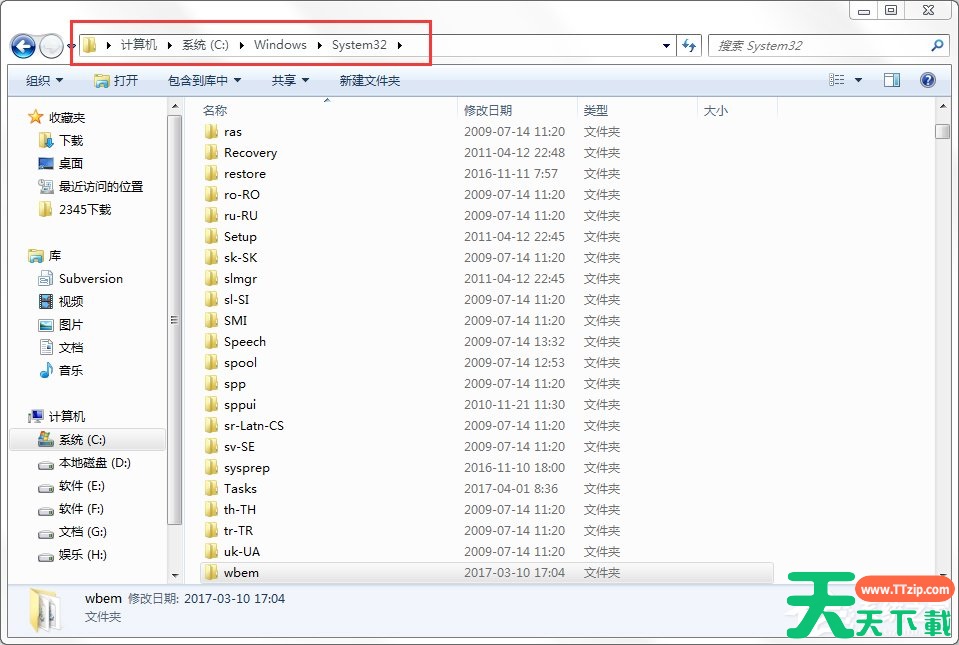Viewport: 959px width, 645px height.
Task: Click the file list scrollbar thumb
Action: [942, 131]
